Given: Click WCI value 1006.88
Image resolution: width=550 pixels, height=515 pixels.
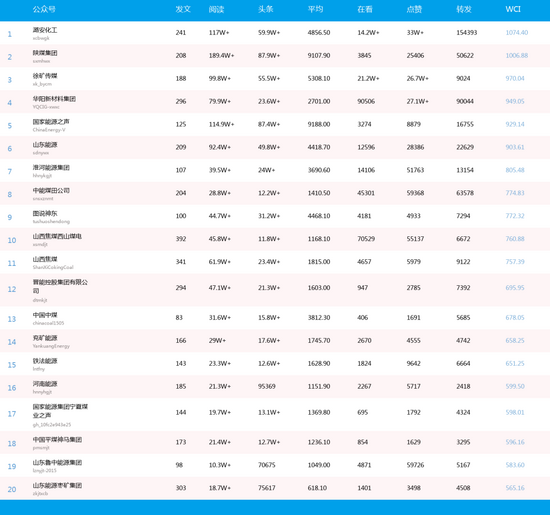Looking at the screenshot, I should (x=517, y=55).
